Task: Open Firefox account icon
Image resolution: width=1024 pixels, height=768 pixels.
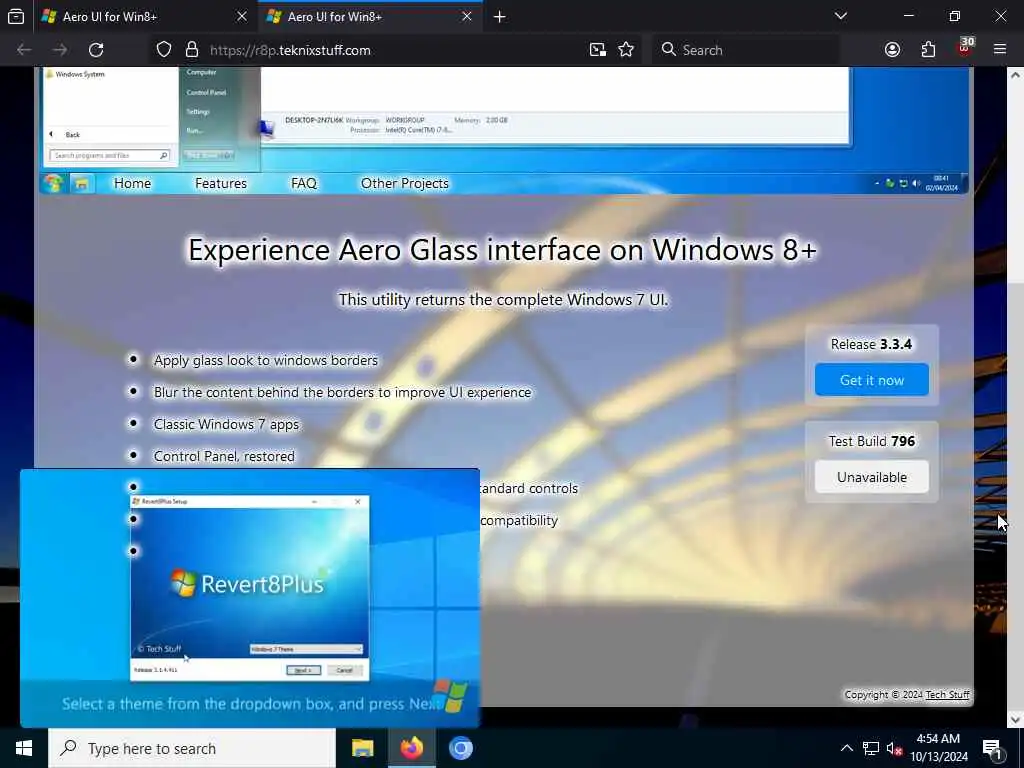Action: 892,50
